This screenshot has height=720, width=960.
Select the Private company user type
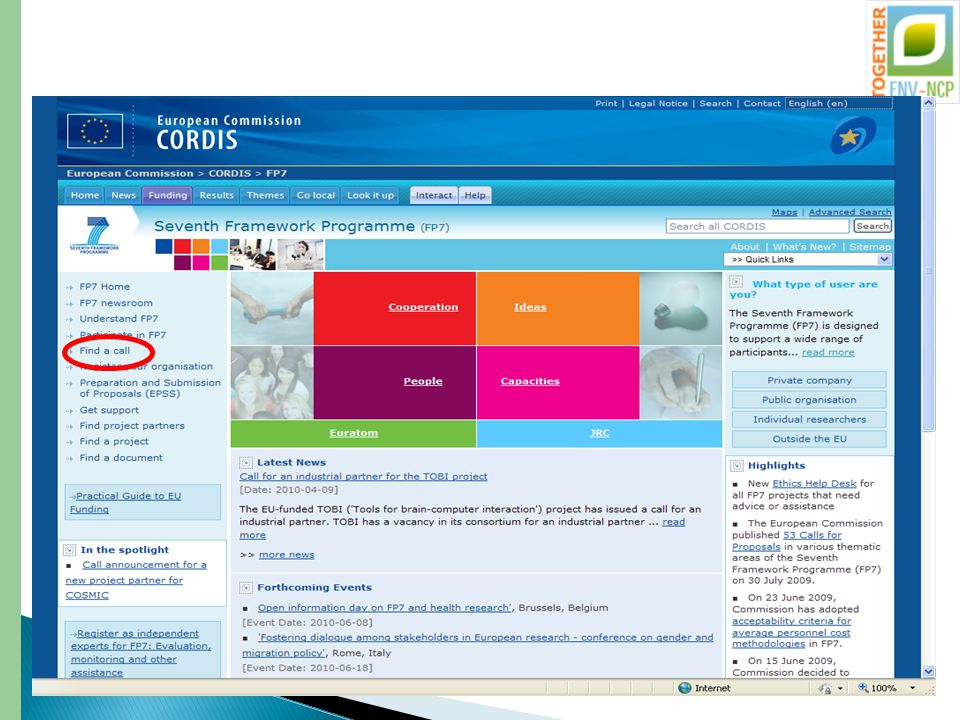(x=809, y=380)
